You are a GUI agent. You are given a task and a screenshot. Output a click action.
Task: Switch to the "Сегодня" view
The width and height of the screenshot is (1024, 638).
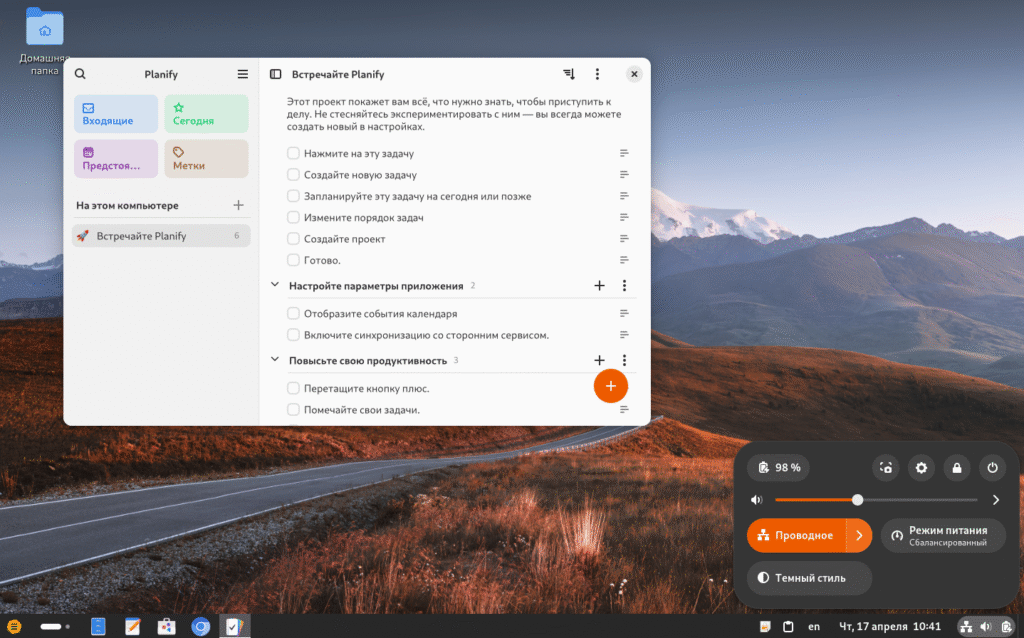point(206,114)
